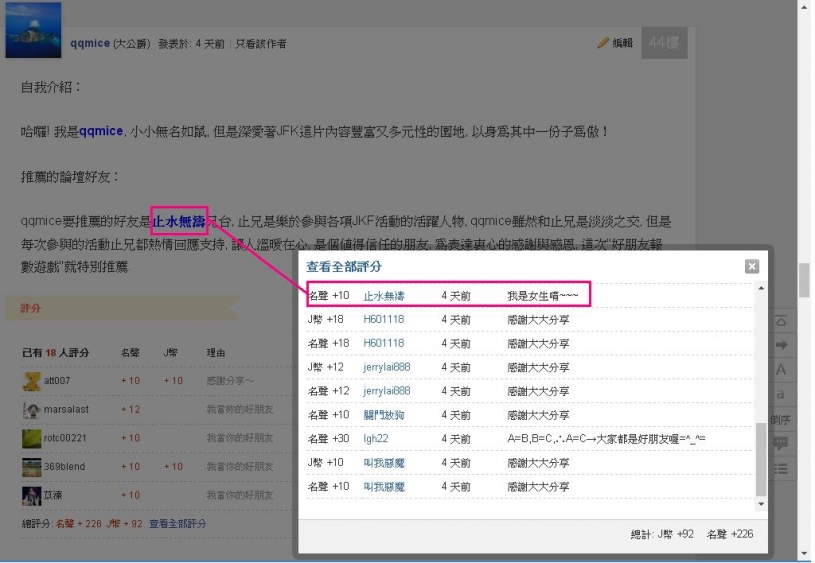Screen dimensions: 815x563
Task: Click +12 名聲 value for marsalast
Action: pyautogui.click(x=130, y=410)
